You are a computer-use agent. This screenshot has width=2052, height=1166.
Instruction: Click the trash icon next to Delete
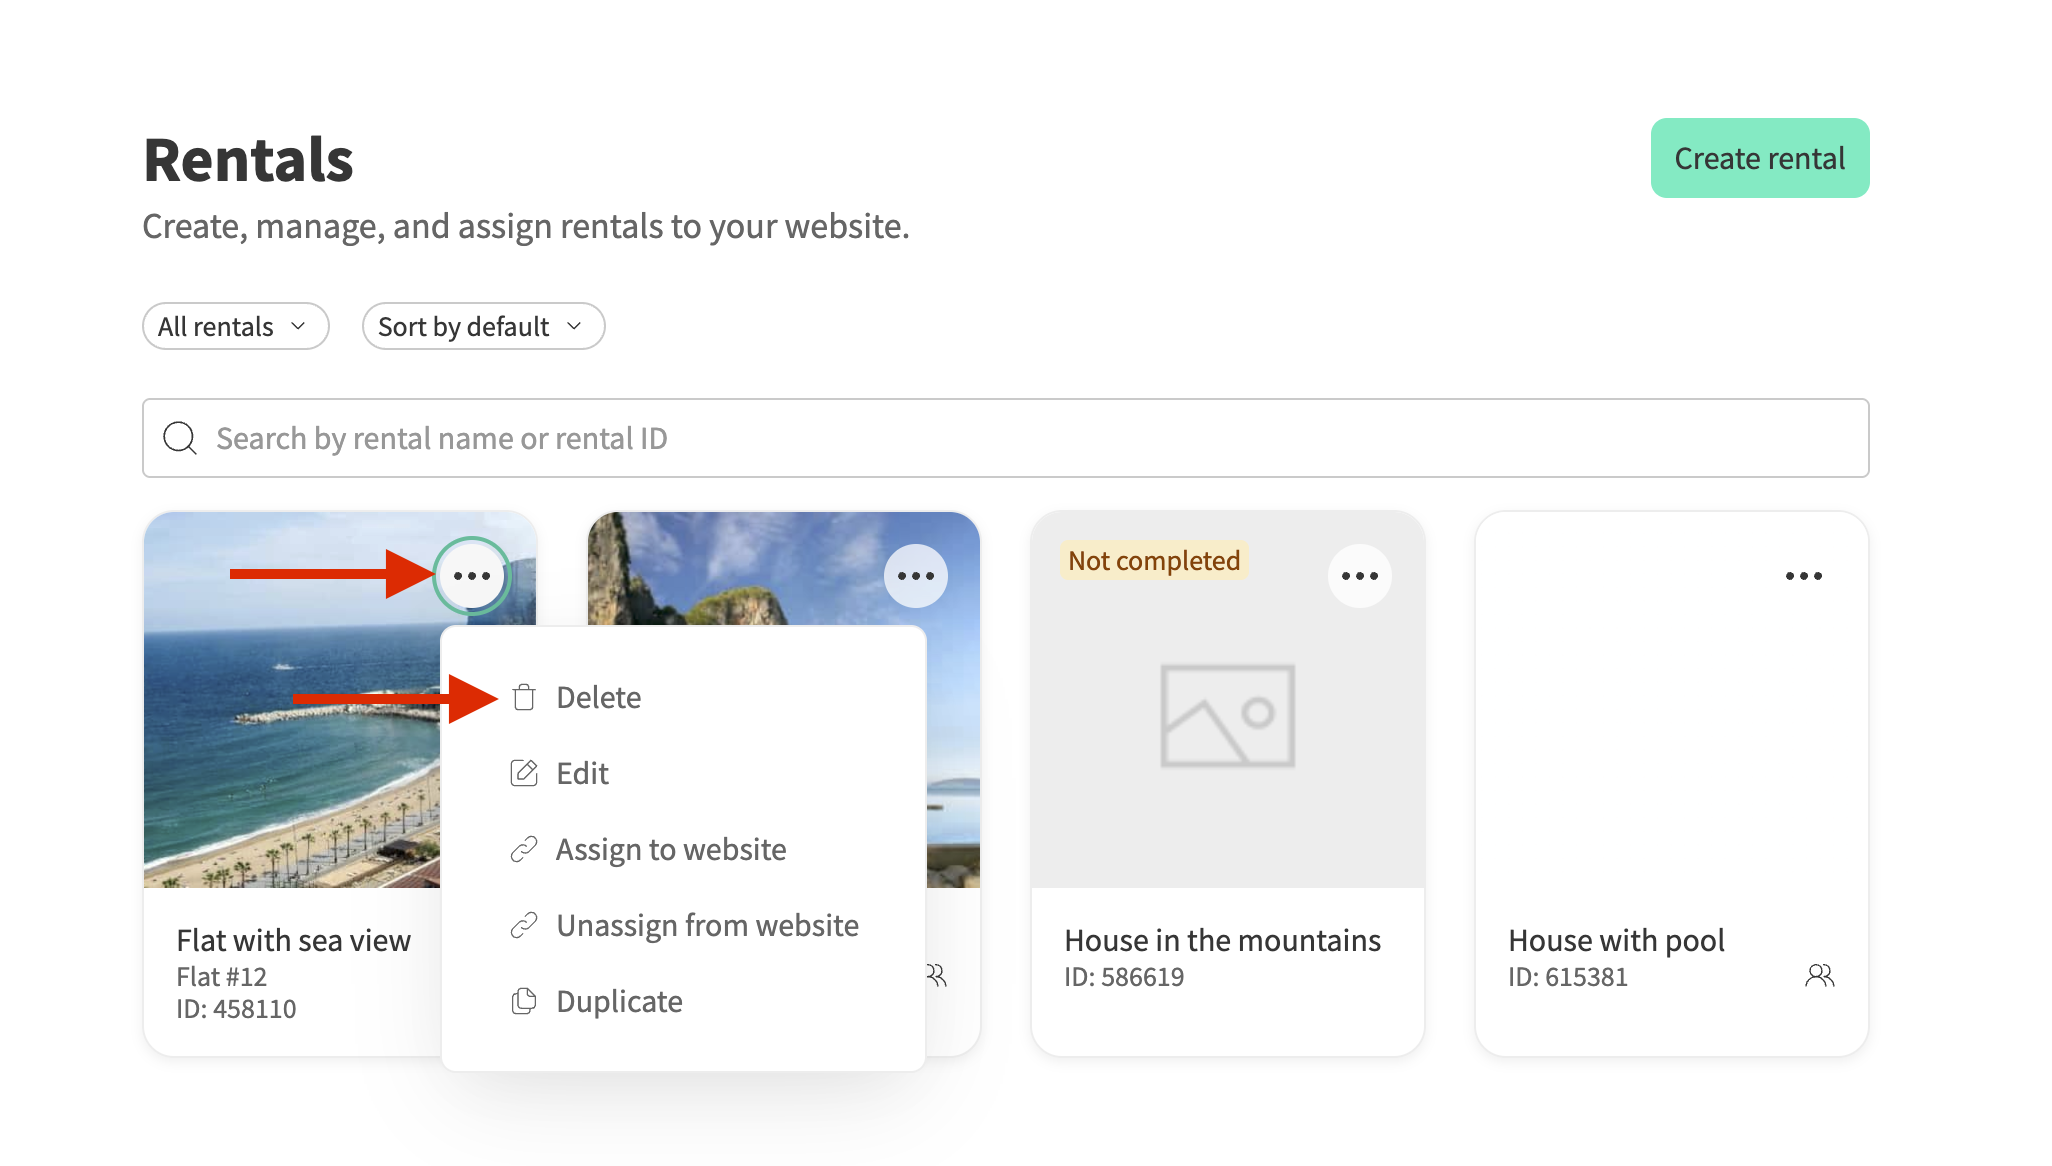click(x=524, y=697)
